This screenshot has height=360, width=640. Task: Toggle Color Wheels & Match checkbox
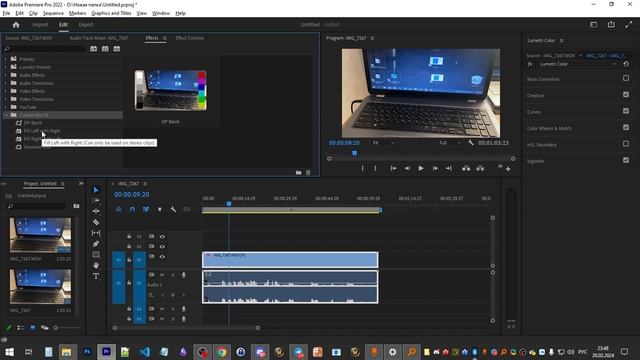(x=626, y=127)
